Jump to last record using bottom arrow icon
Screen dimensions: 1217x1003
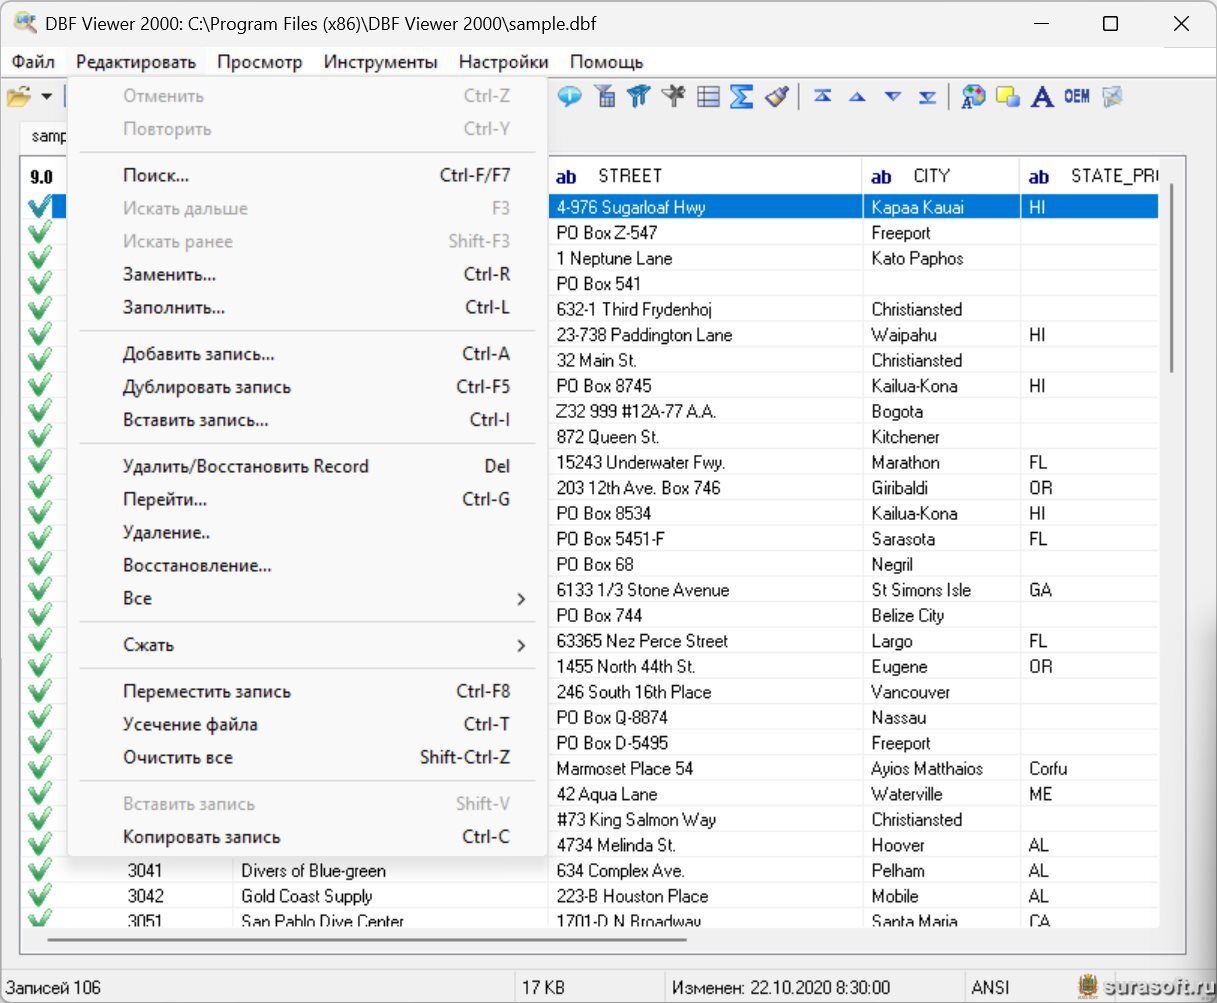[x=928, y=96]
